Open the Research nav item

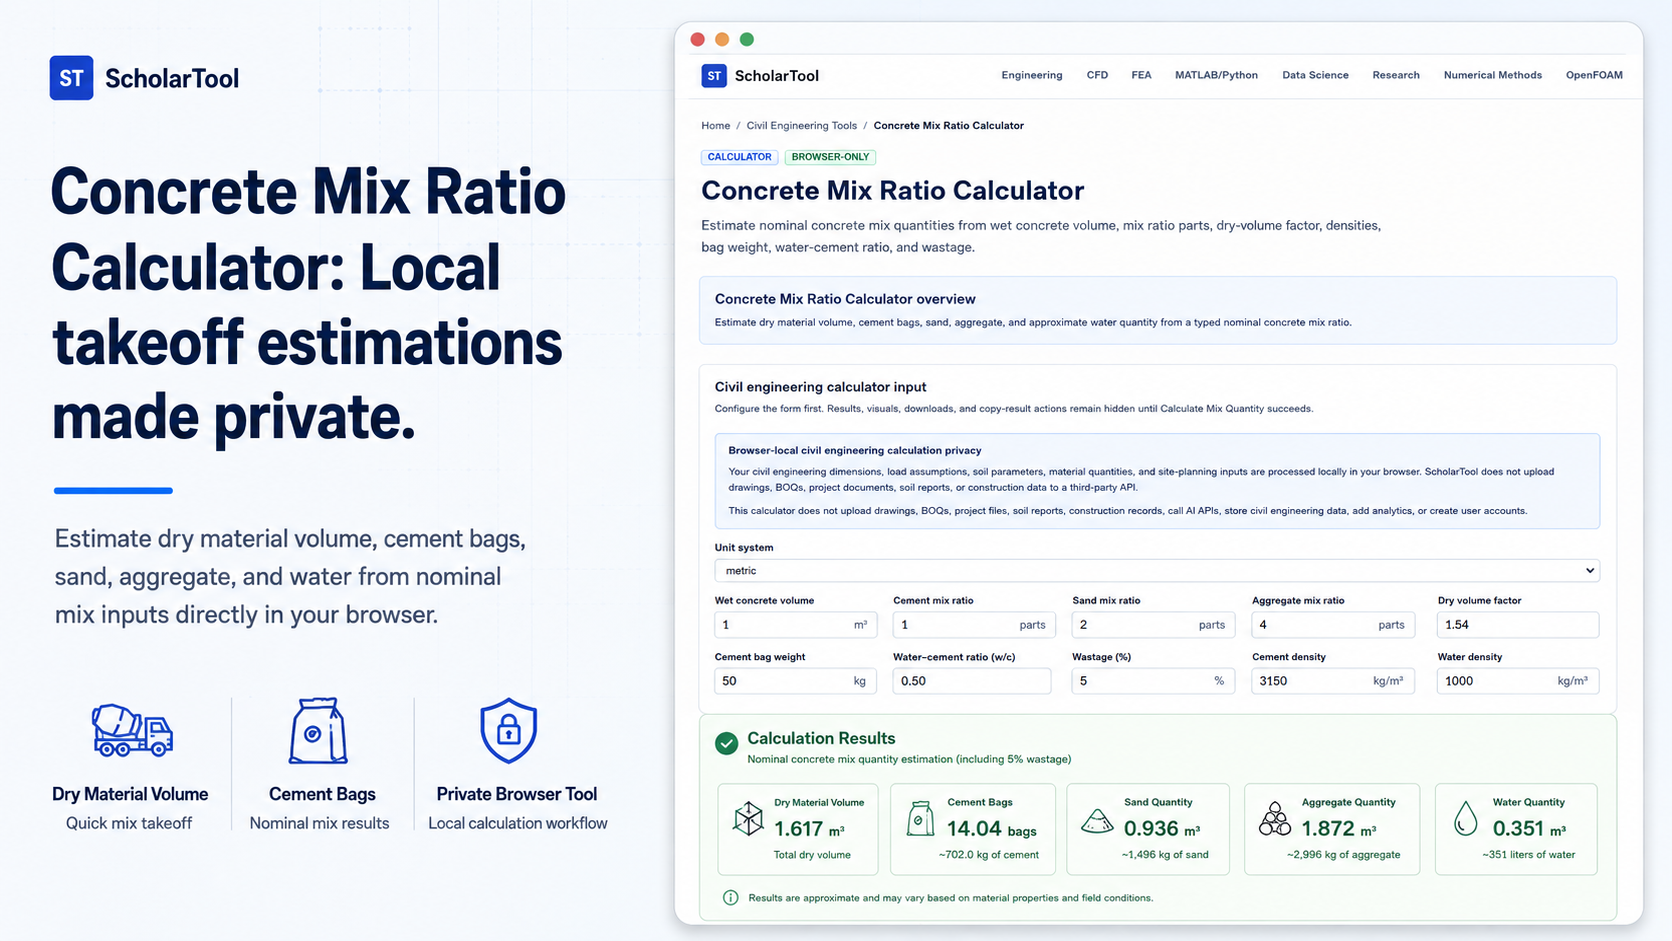point(1396,75)
